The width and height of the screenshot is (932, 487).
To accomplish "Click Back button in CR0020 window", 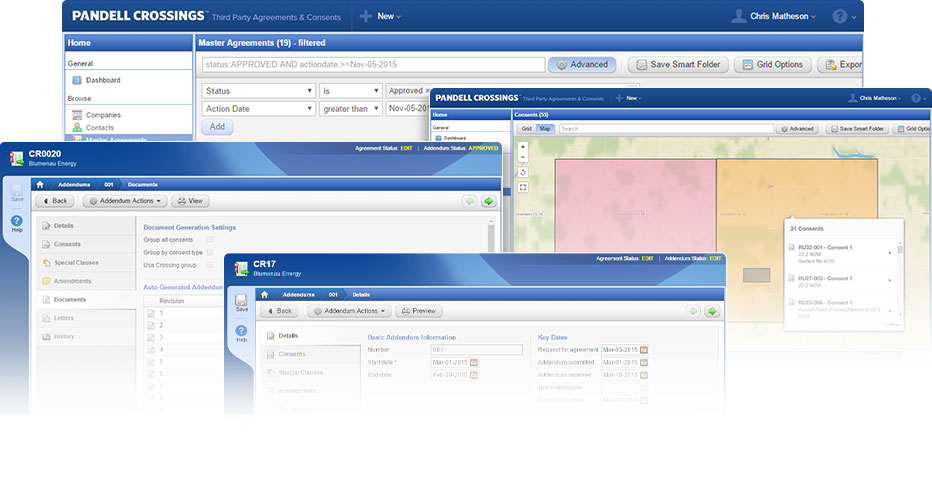I will point(55,201).
